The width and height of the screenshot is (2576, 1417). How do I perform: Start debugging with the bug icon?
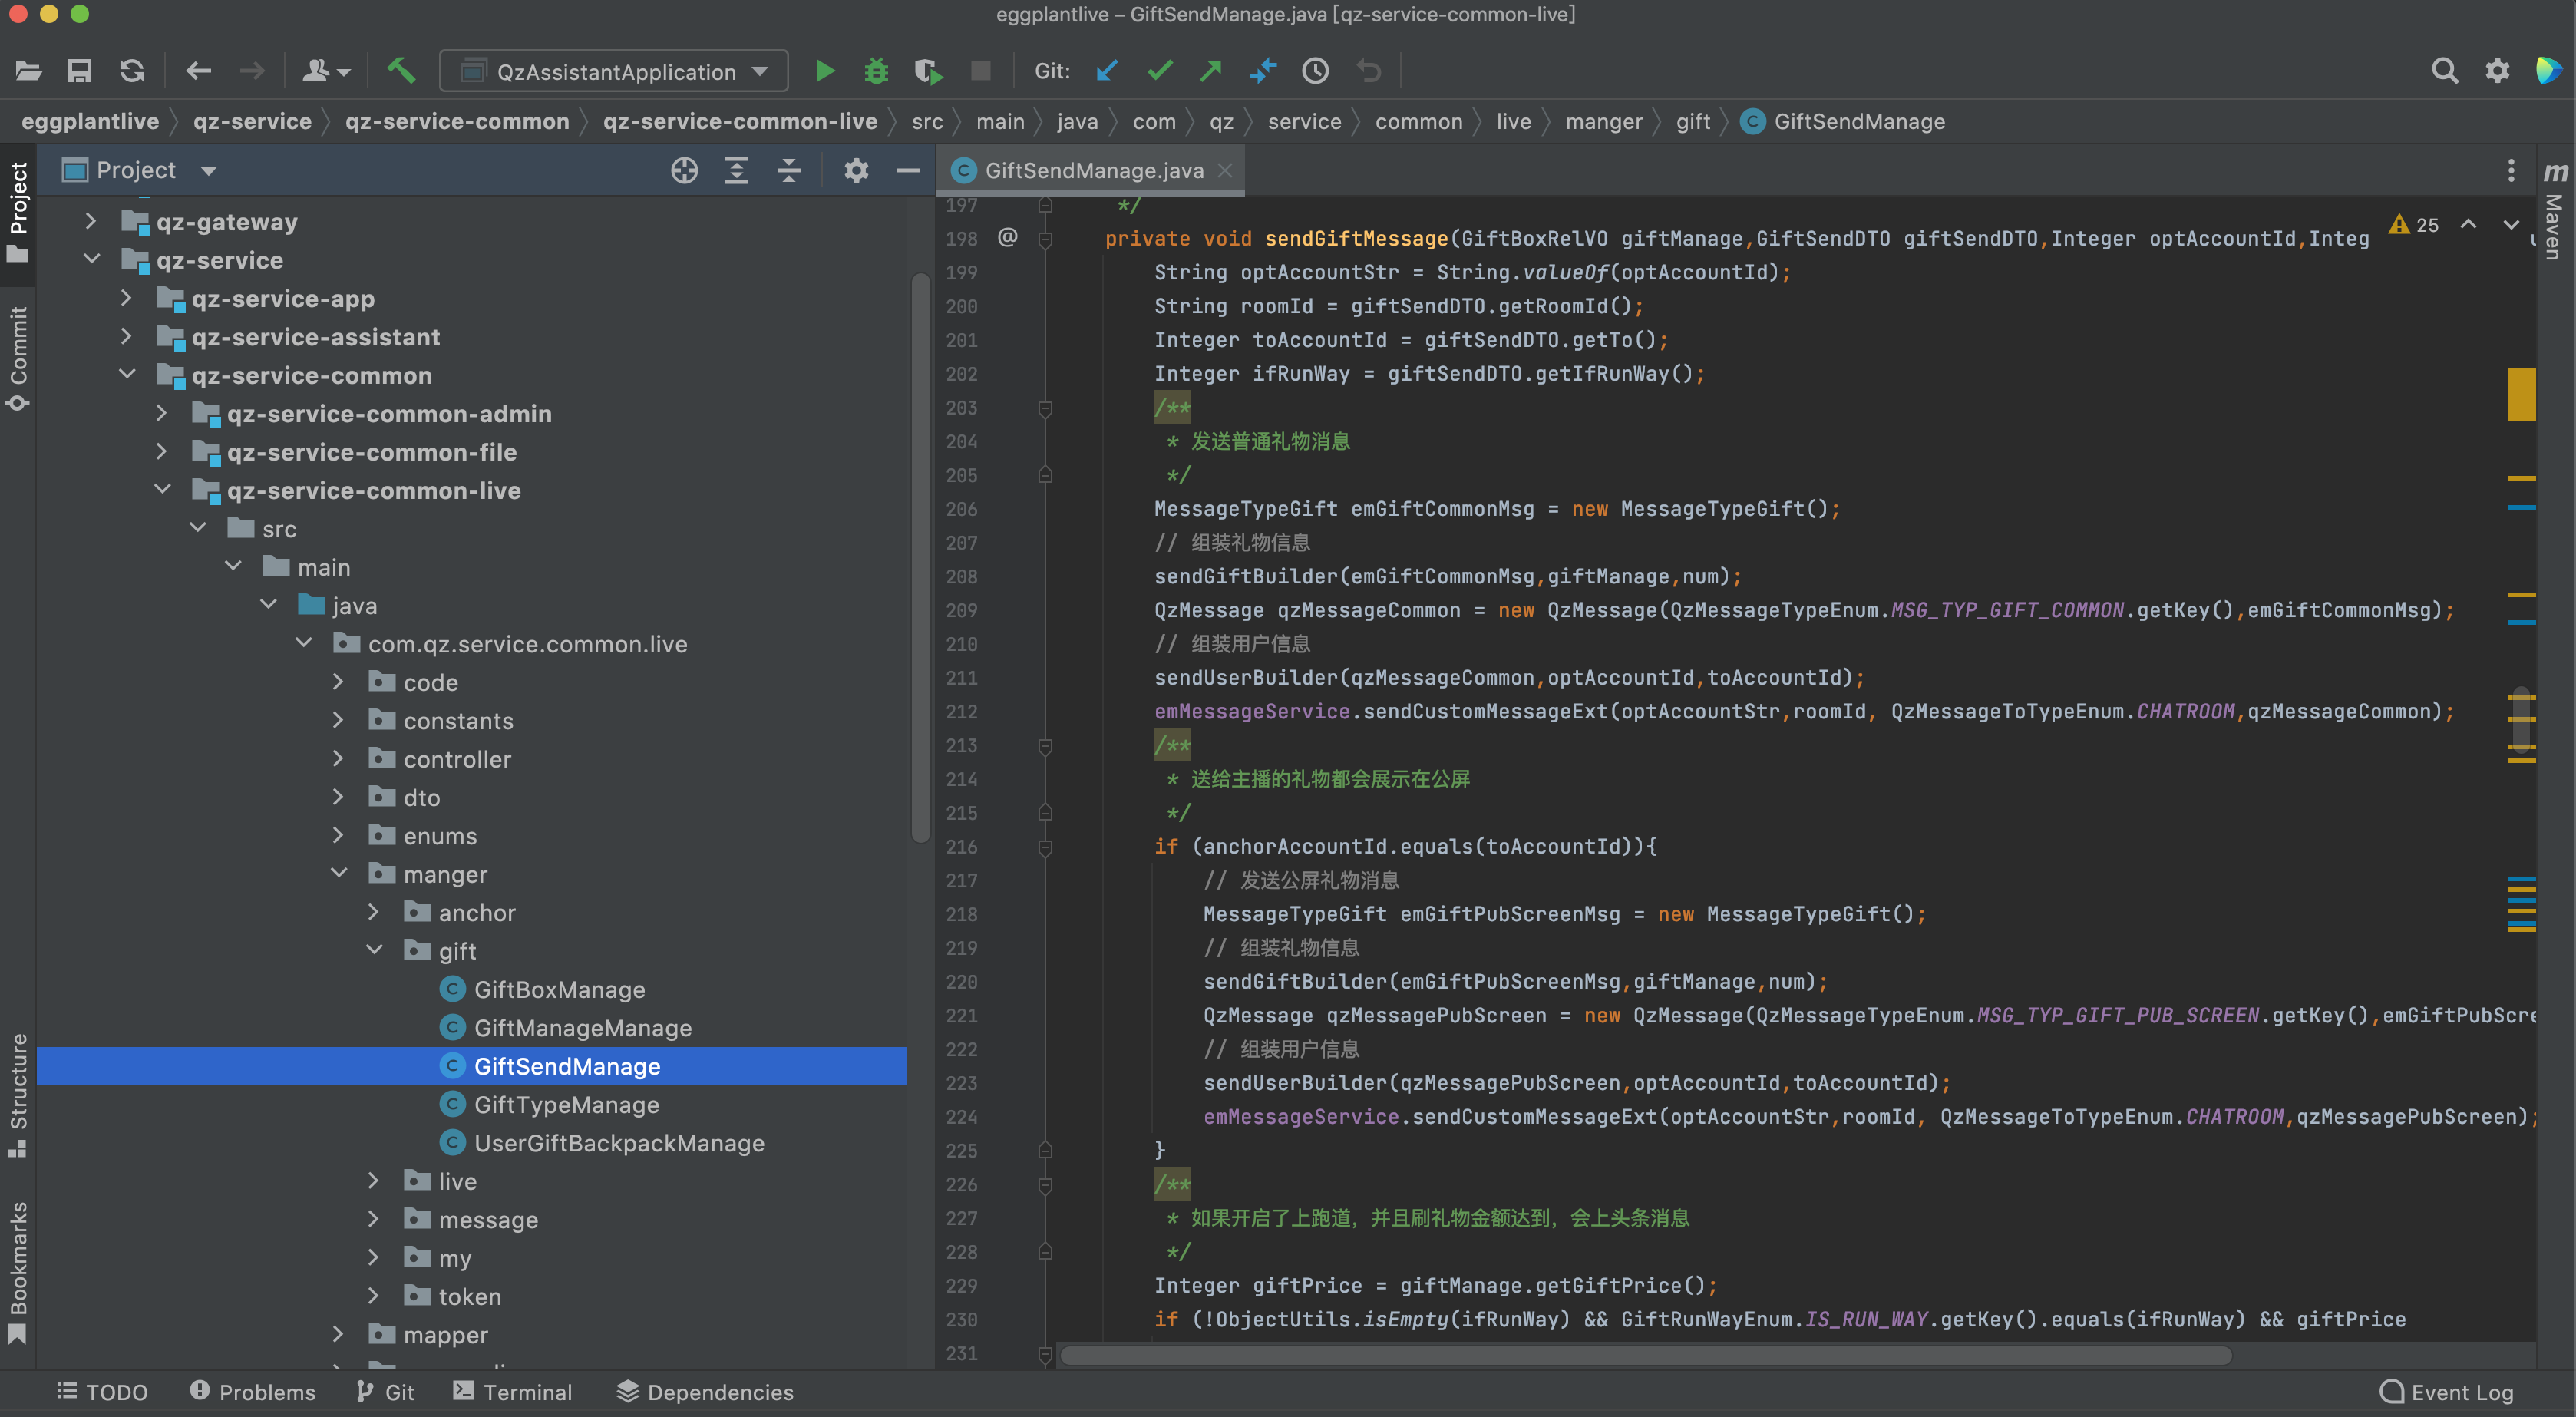[x=876, y=71]
